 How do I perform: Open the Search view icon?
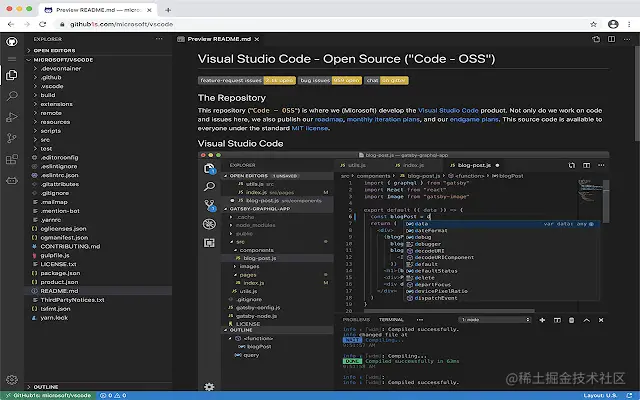click(x=12, y=96)
